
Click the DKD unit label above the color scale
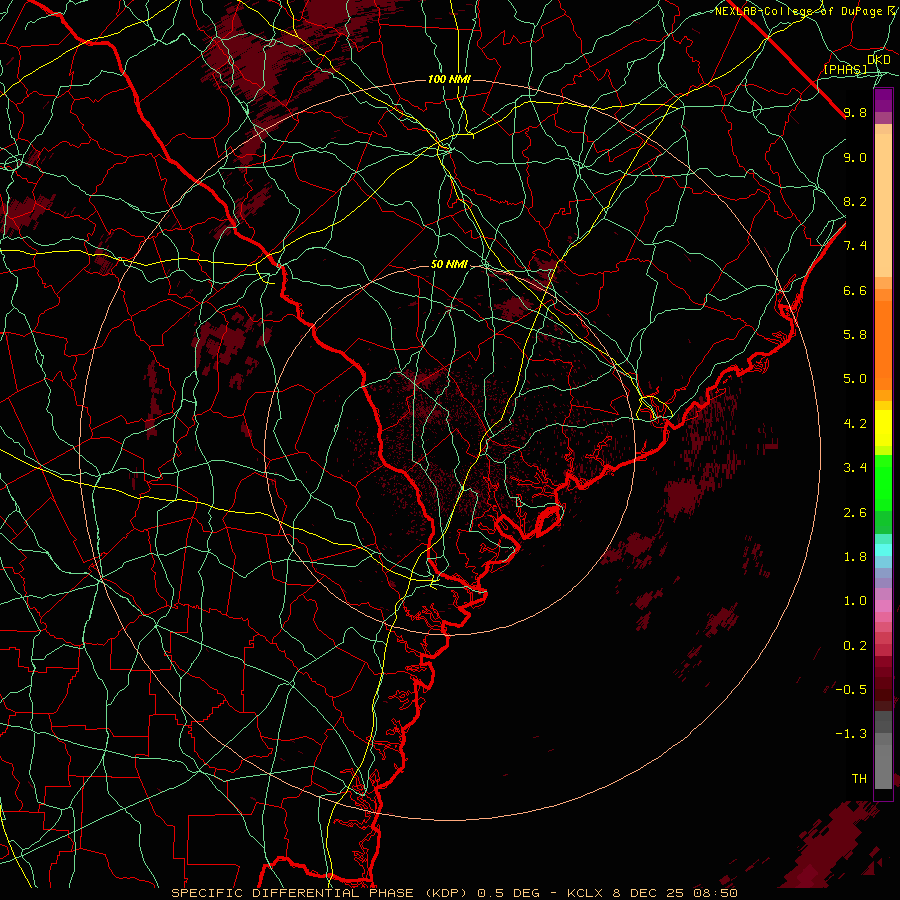(x=879, y=60)
